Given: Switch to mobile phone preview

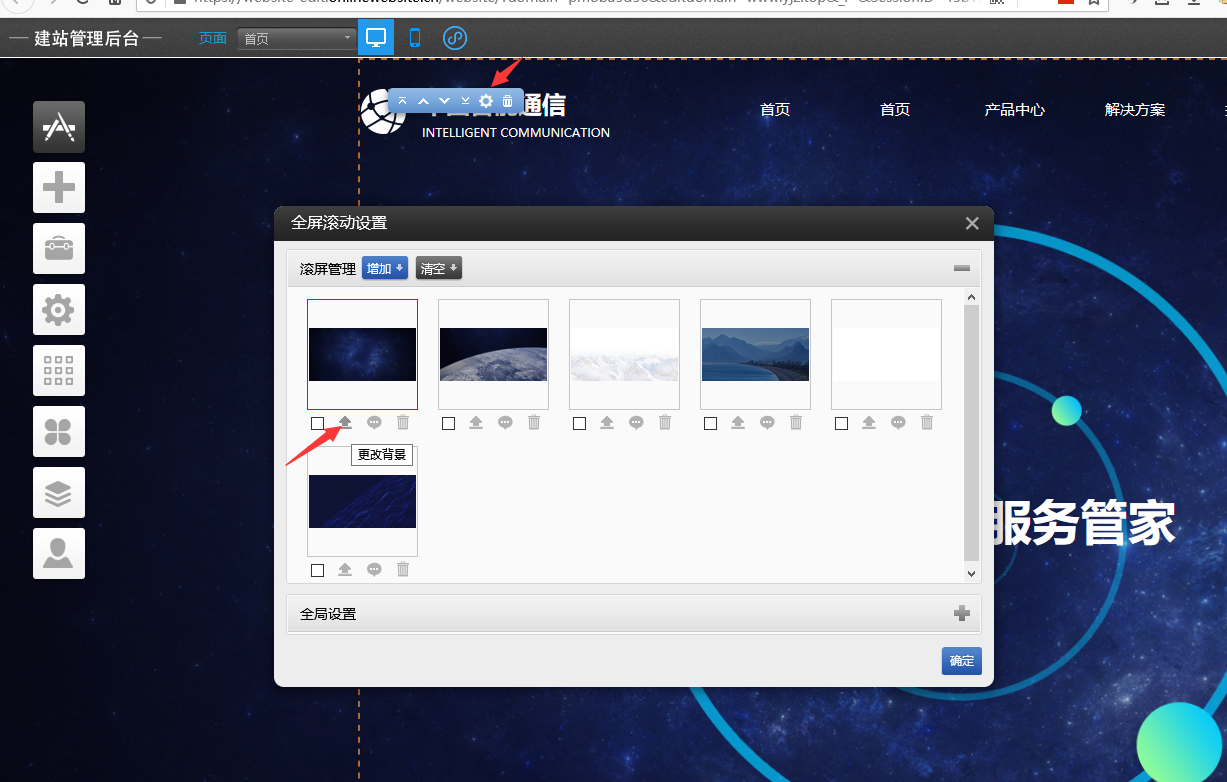Looking at the screenshot, I should (x=415, y=39).
